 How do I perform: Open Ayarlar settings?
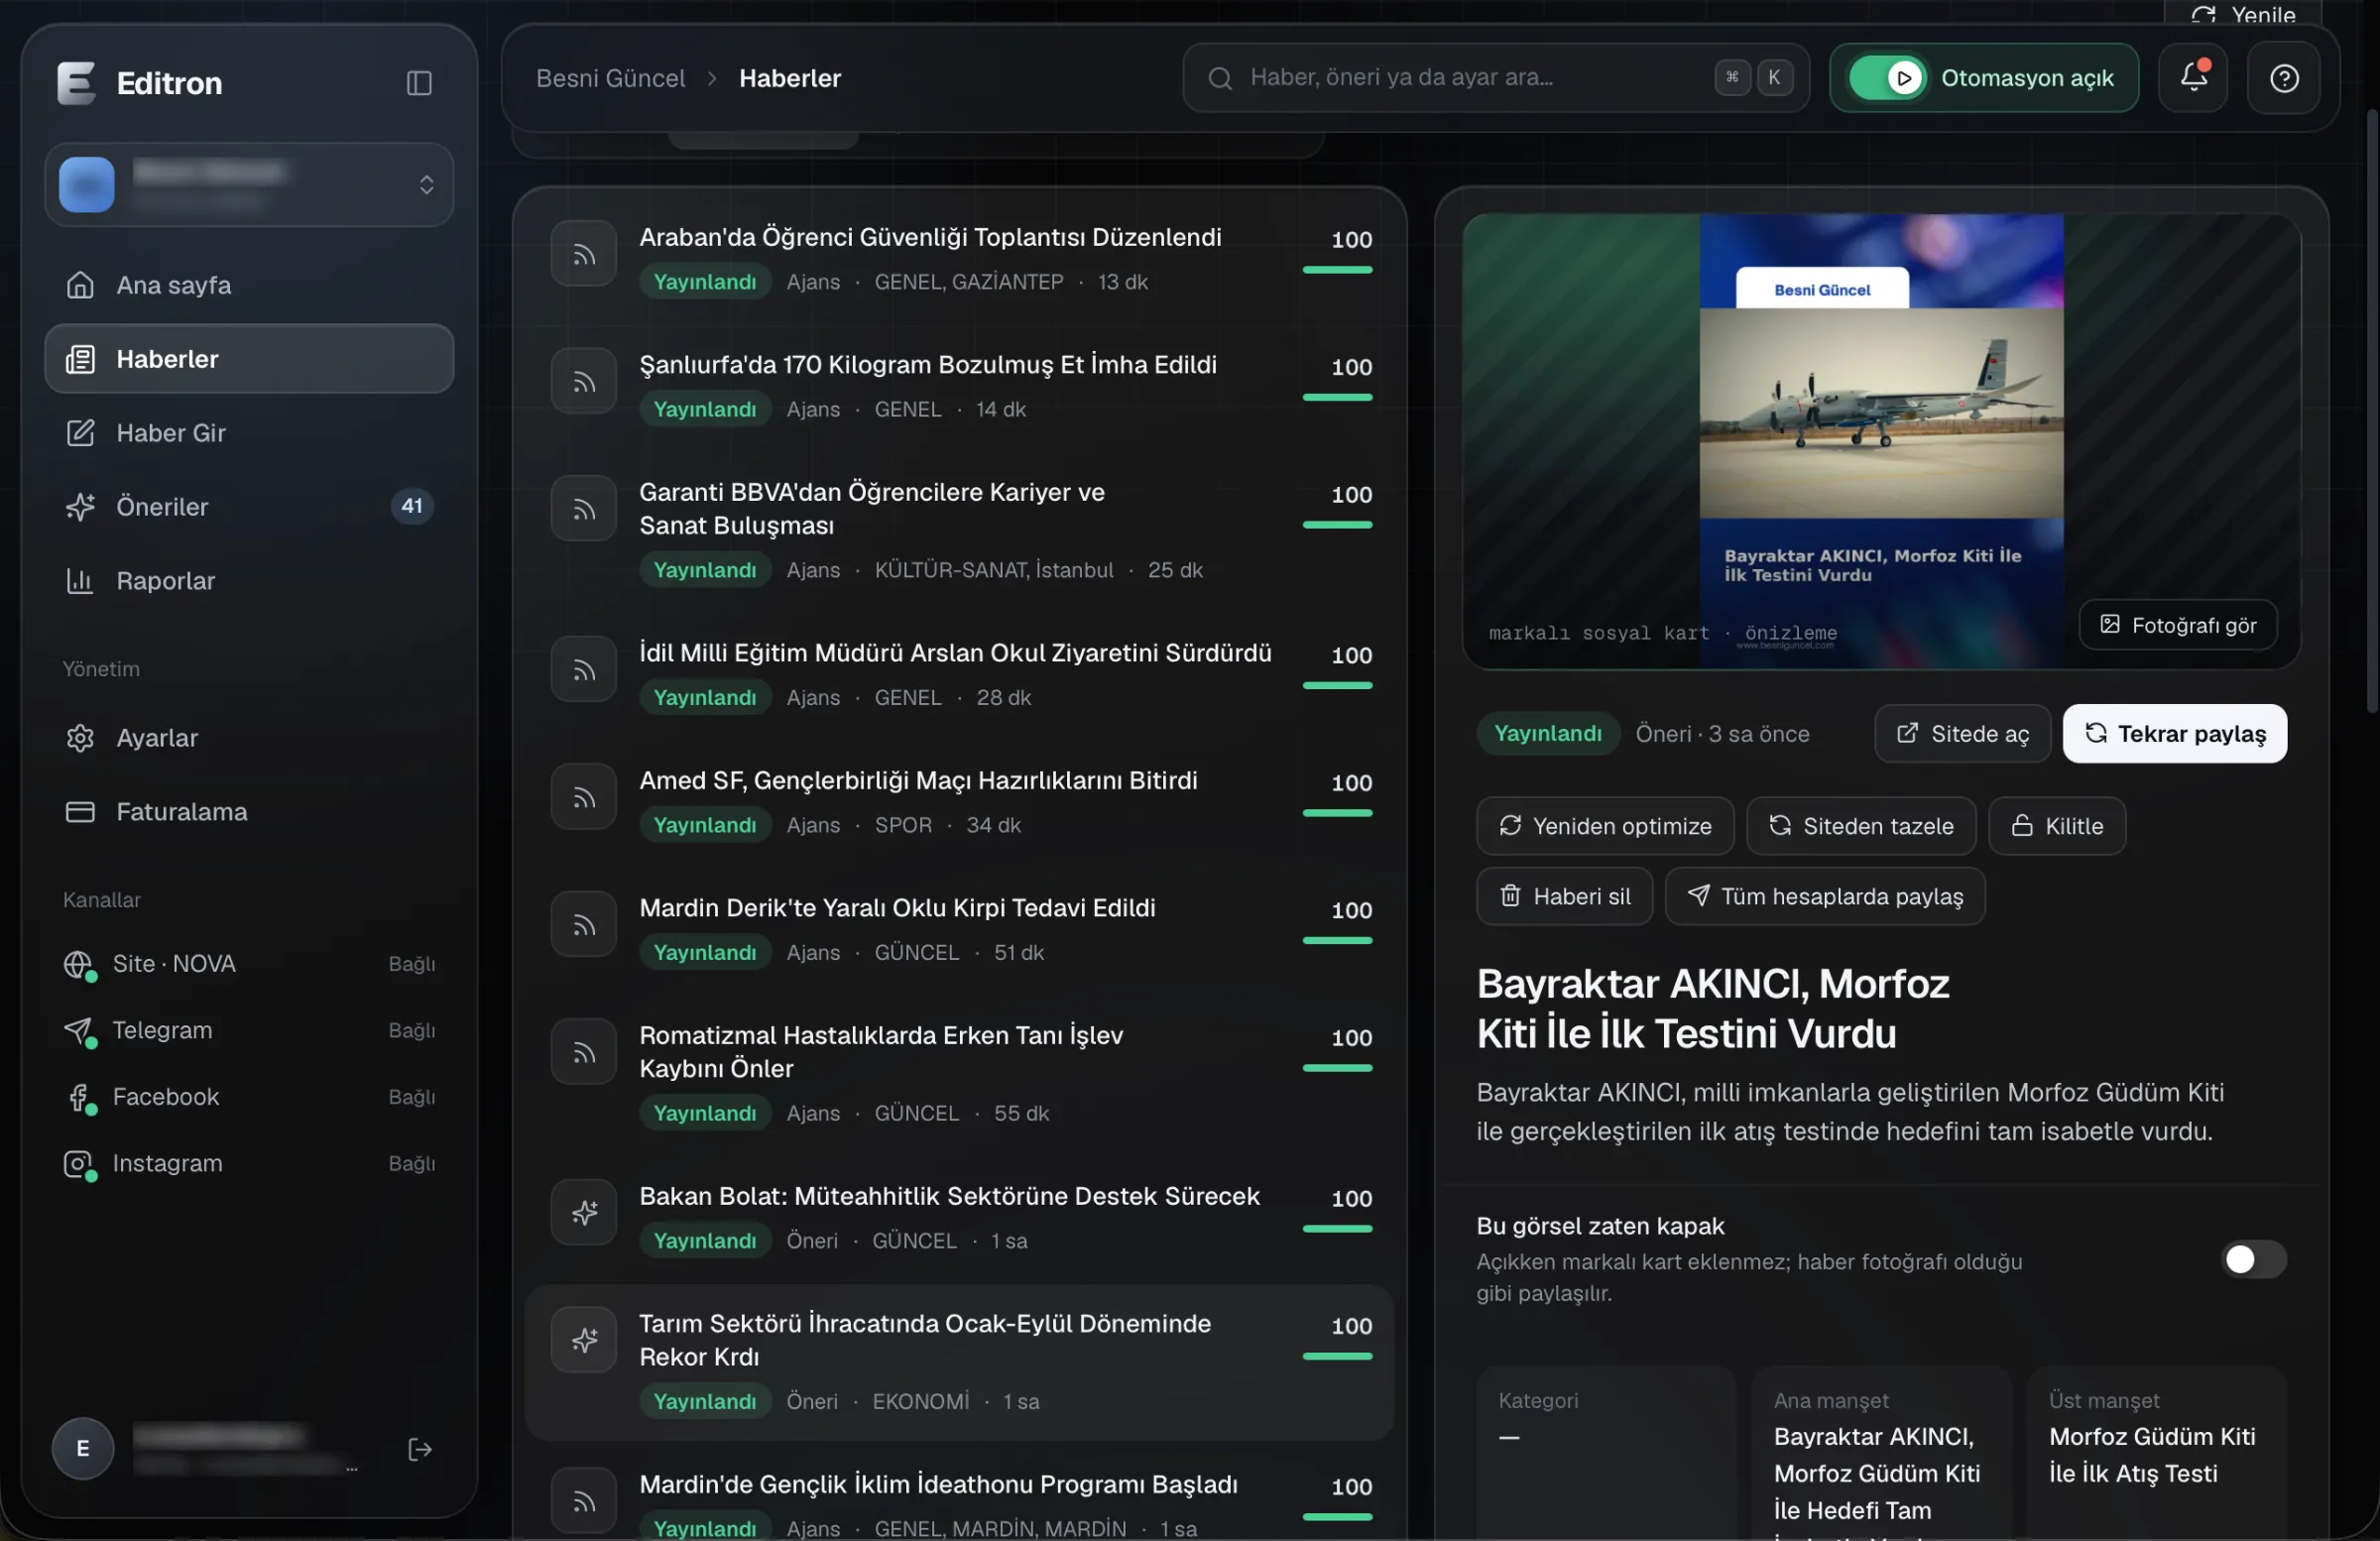click(x=249, y=738)
